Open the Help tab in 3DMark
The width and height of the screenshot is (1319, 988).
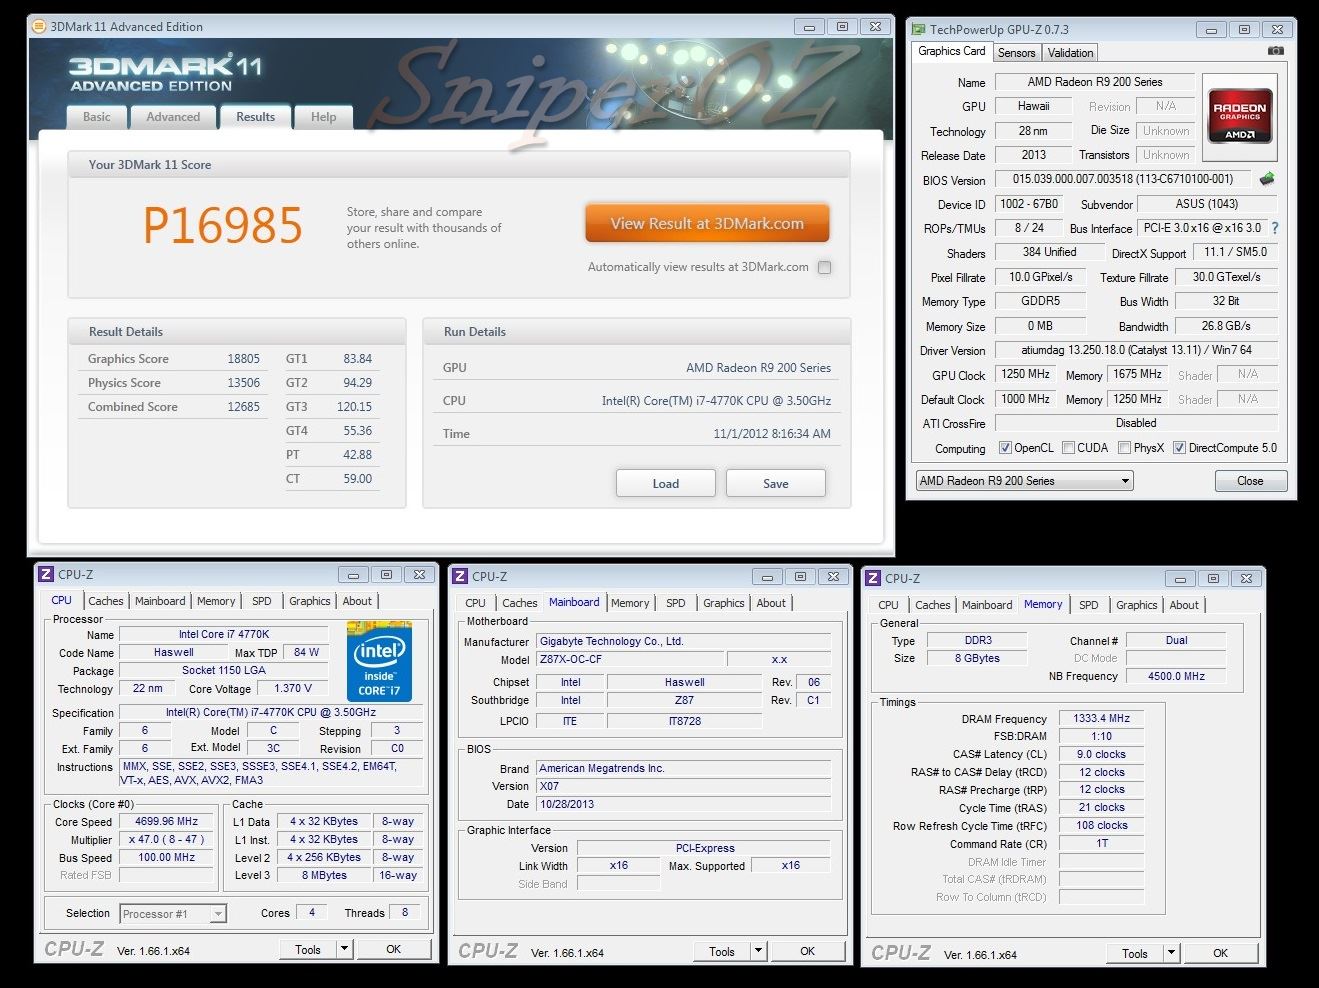click(x=323, y=117)
